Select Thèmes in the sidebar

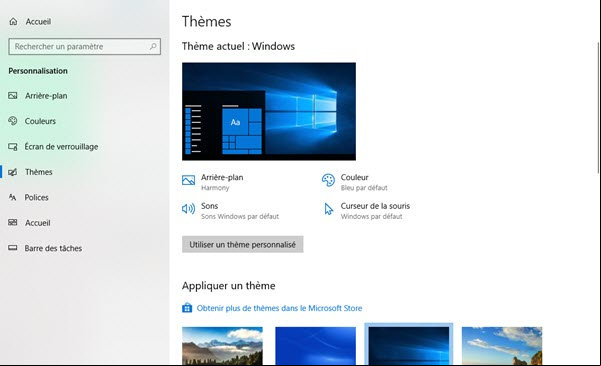(39, 172)
